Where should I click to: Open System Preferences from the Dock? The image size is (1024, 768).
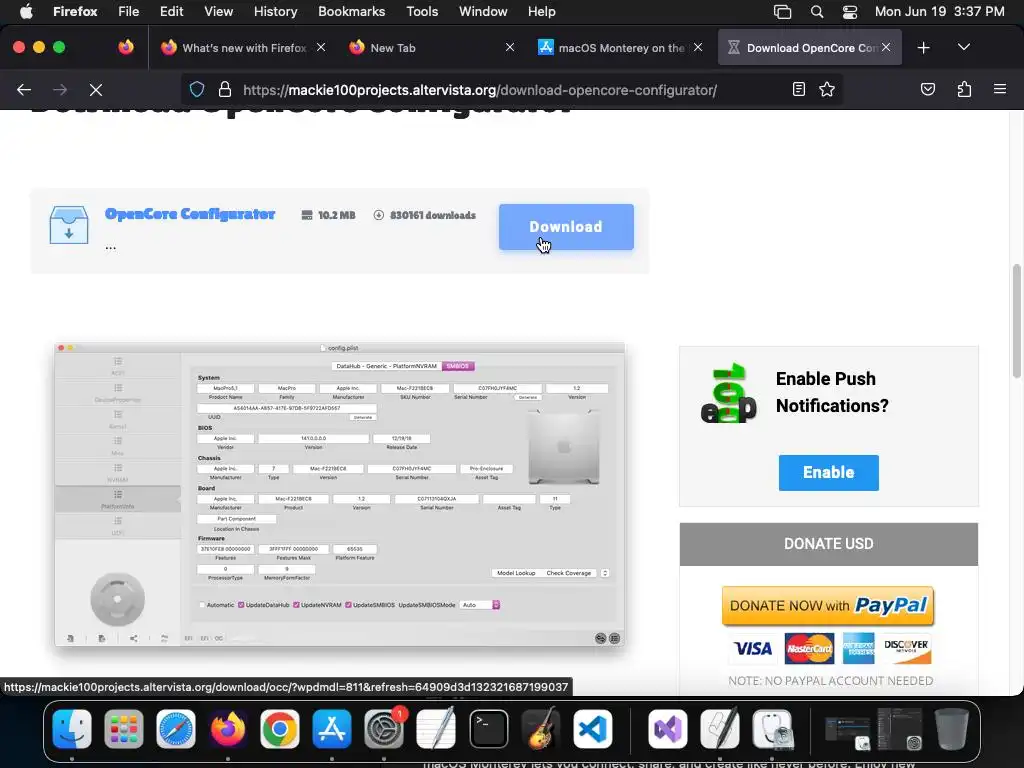pos(384,728)
